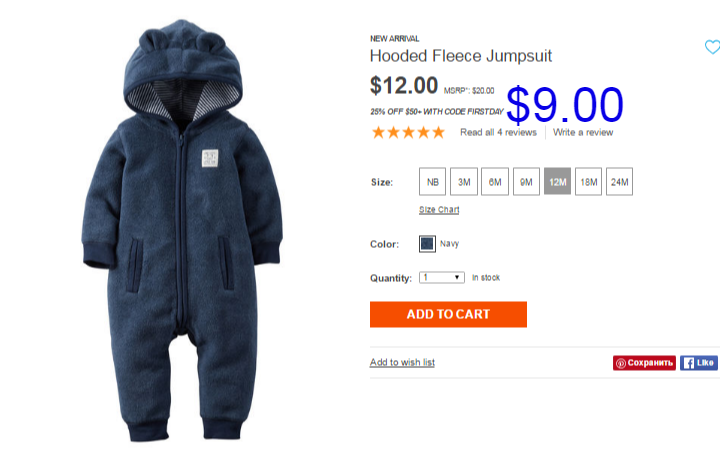720x452 pixels.
Task: Select the highlighted 12M size
Action: click(x=557, y=182)
